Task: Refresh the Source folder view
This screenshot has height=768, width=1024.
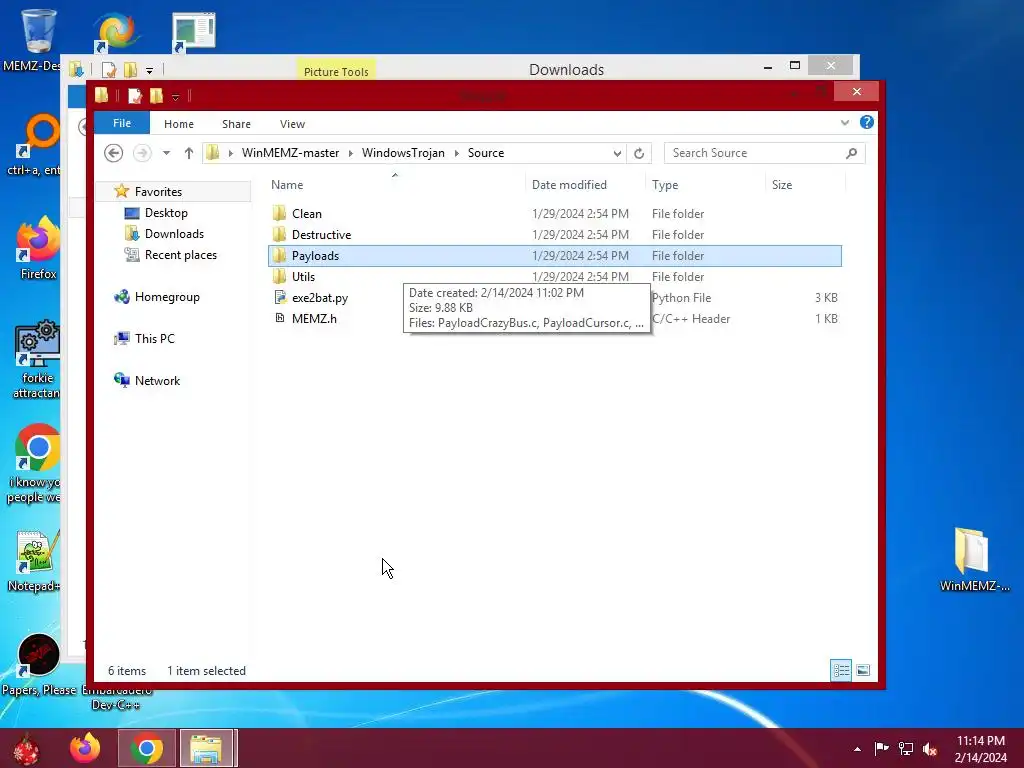Action: [639, 153]
